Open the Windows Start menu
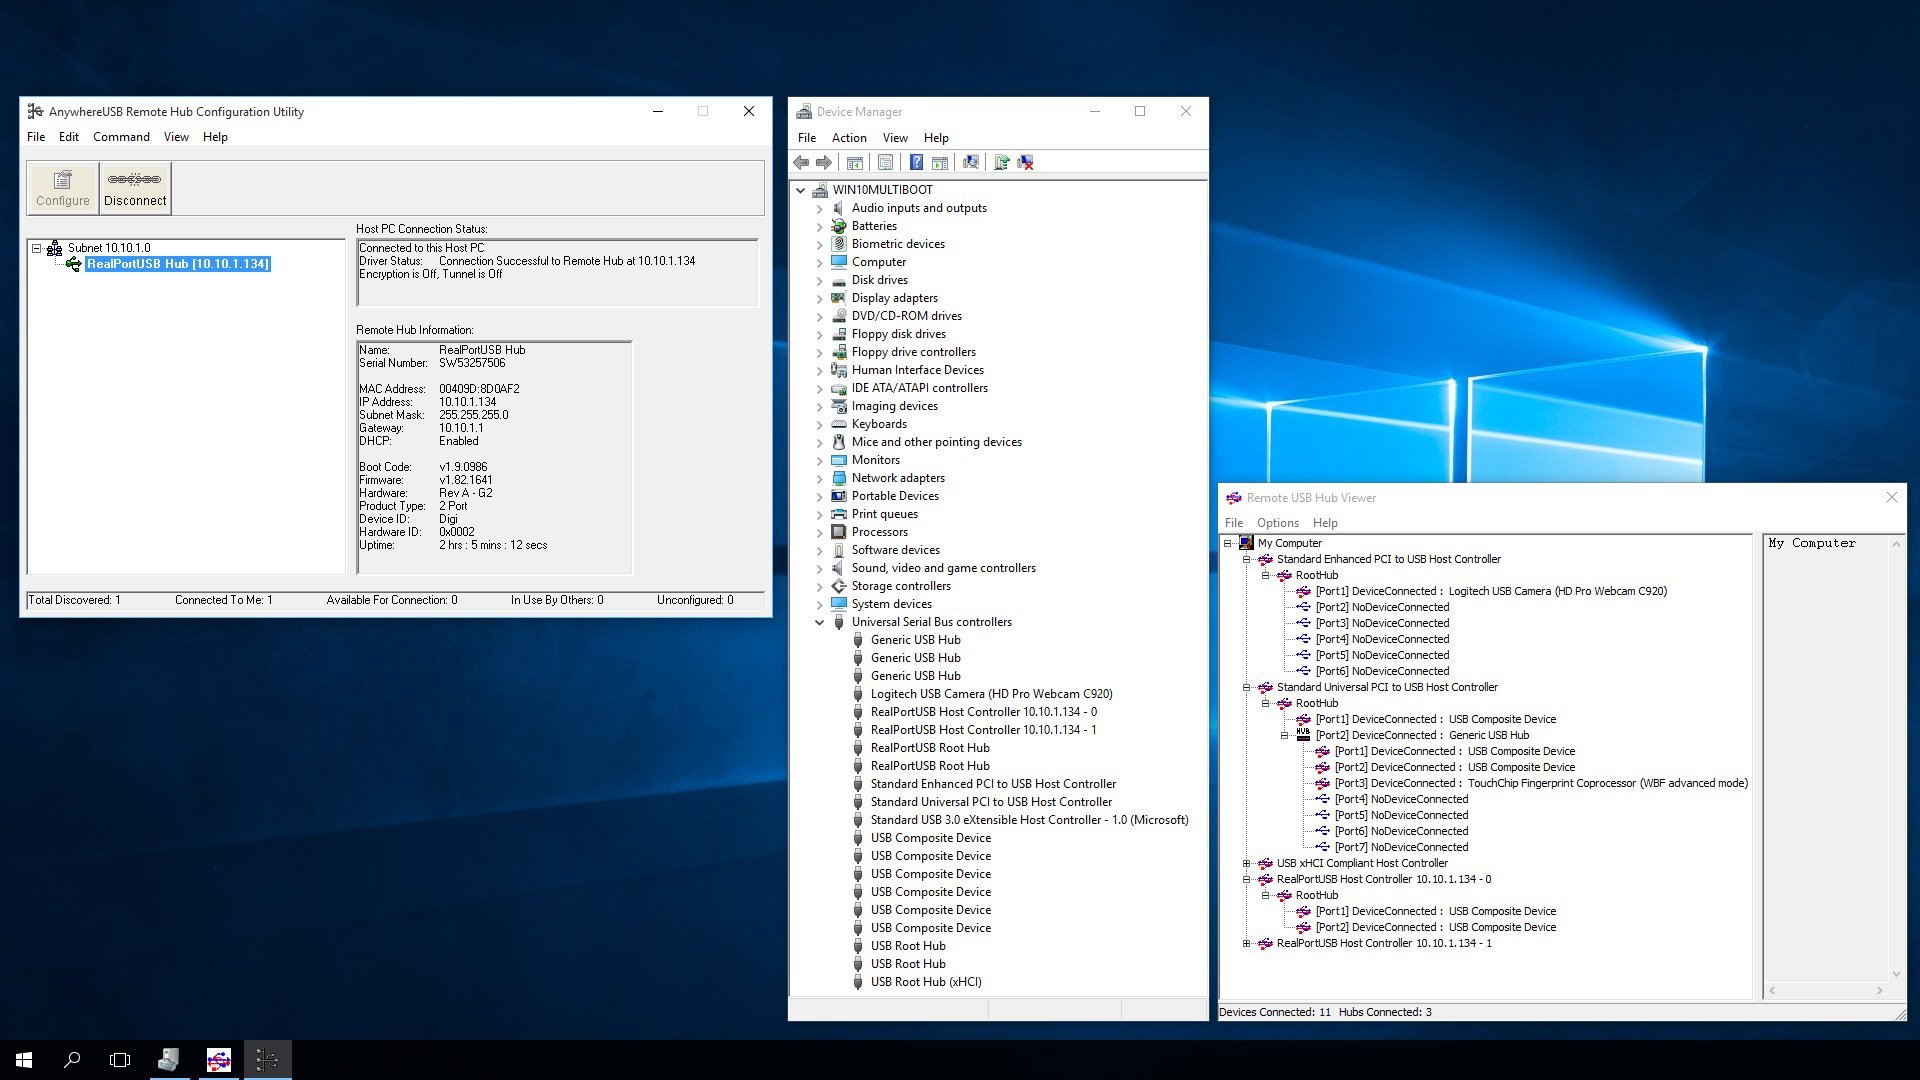The image size is (1920, 1080). point(24,1060)
